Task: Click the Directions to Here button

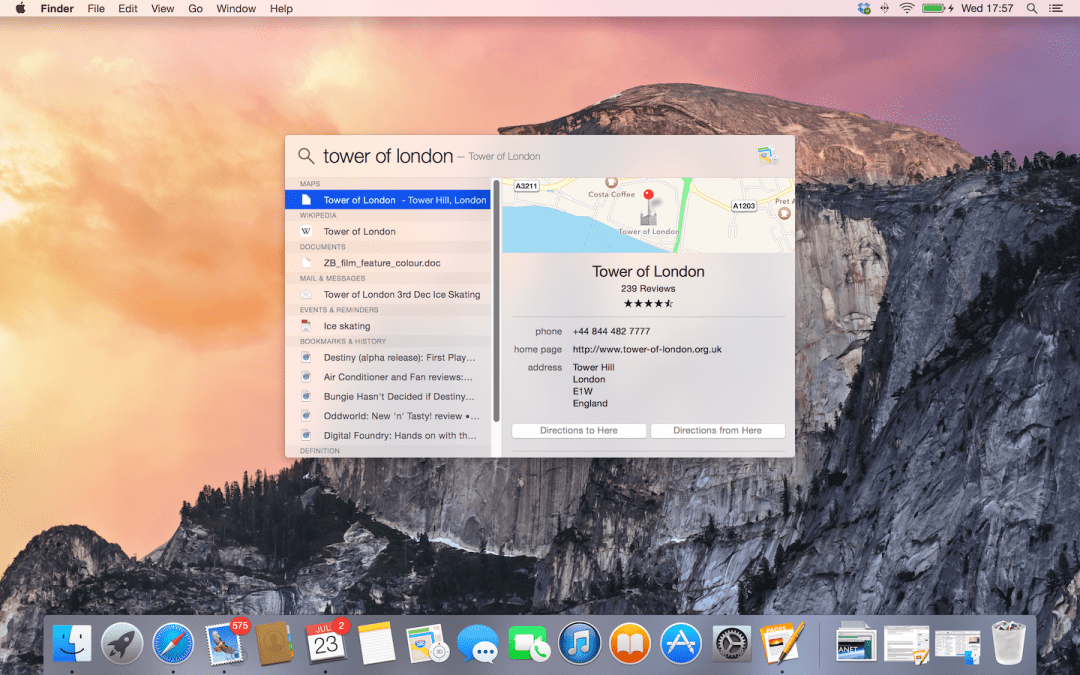Action: (579, 430)
